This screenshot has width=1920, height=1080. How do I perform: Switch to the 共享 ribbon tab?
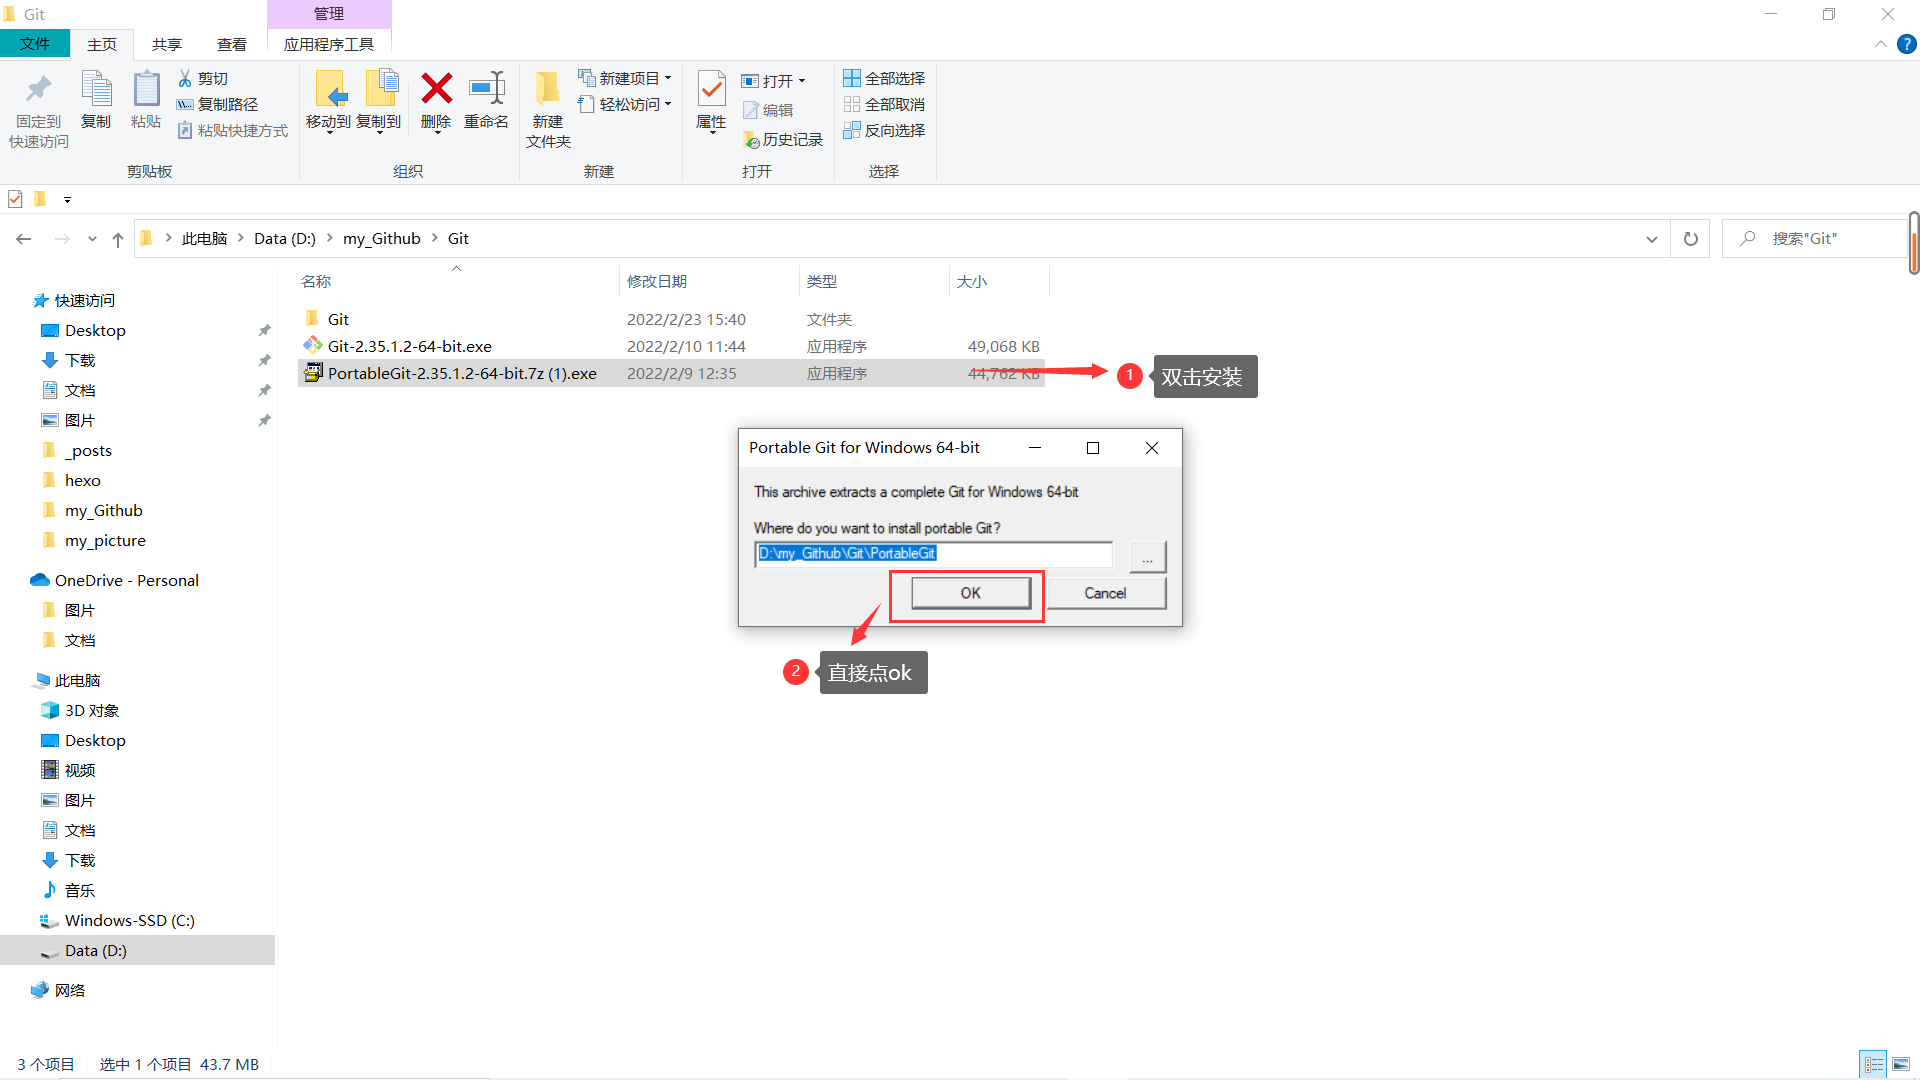(167, 44)
